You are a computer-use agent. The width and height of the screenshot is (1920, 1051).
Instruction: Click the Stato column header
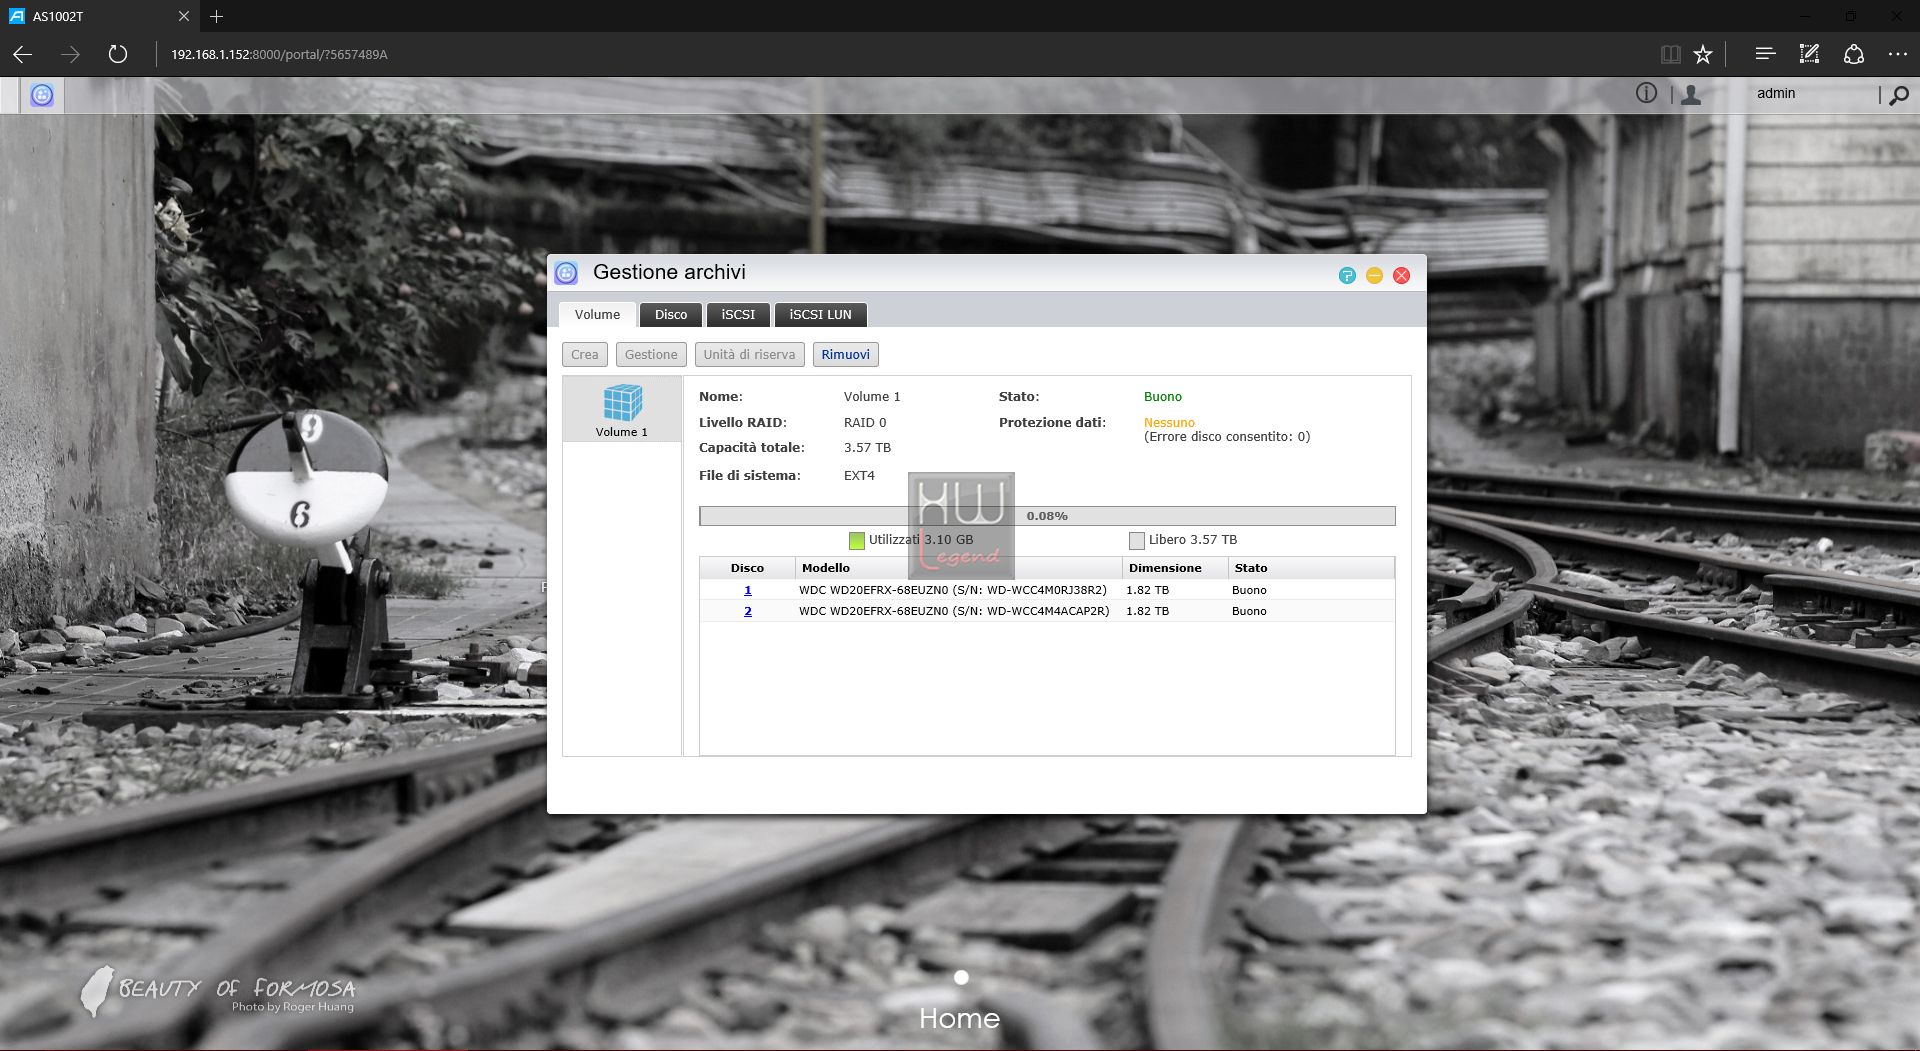pos(1311,568)
